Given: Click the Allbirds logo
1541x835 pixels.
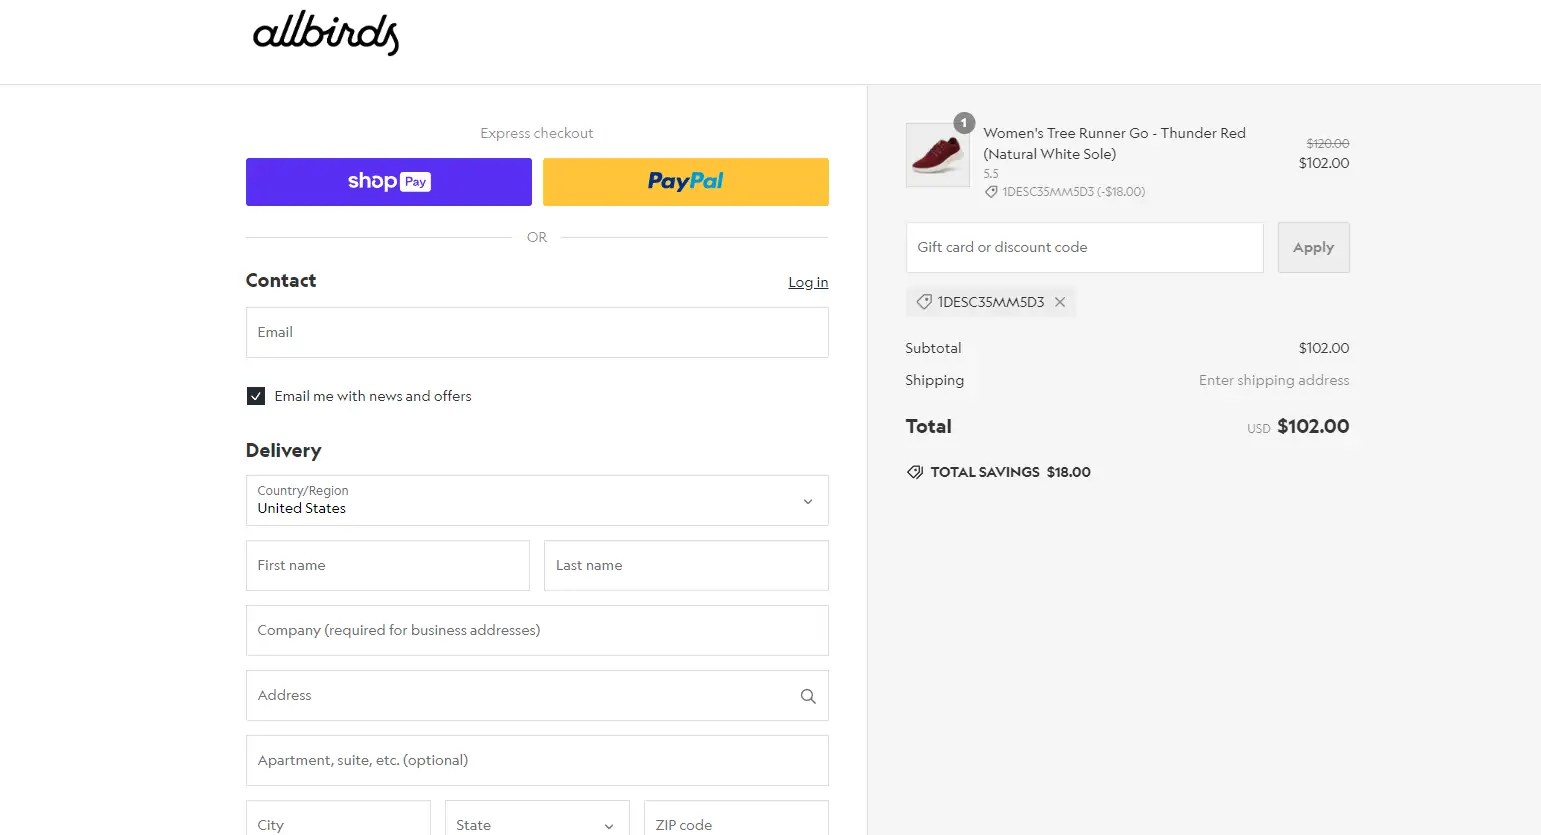Looking at the screenshot, I should (x=325, y=34).
